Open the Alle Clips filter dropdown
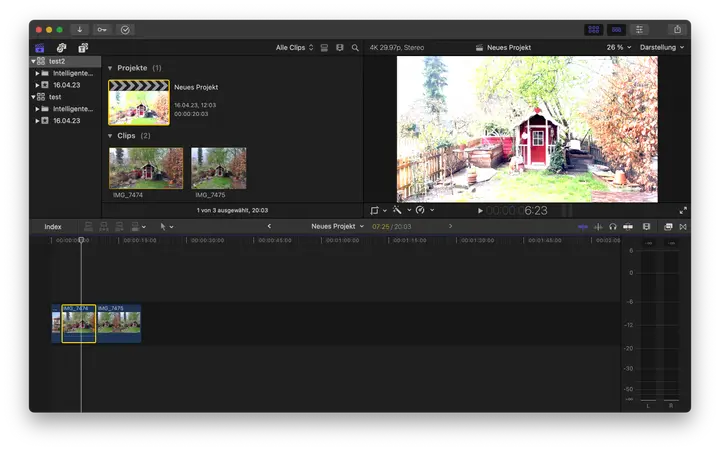Screen dimensions: 720x451 [294, 48]
